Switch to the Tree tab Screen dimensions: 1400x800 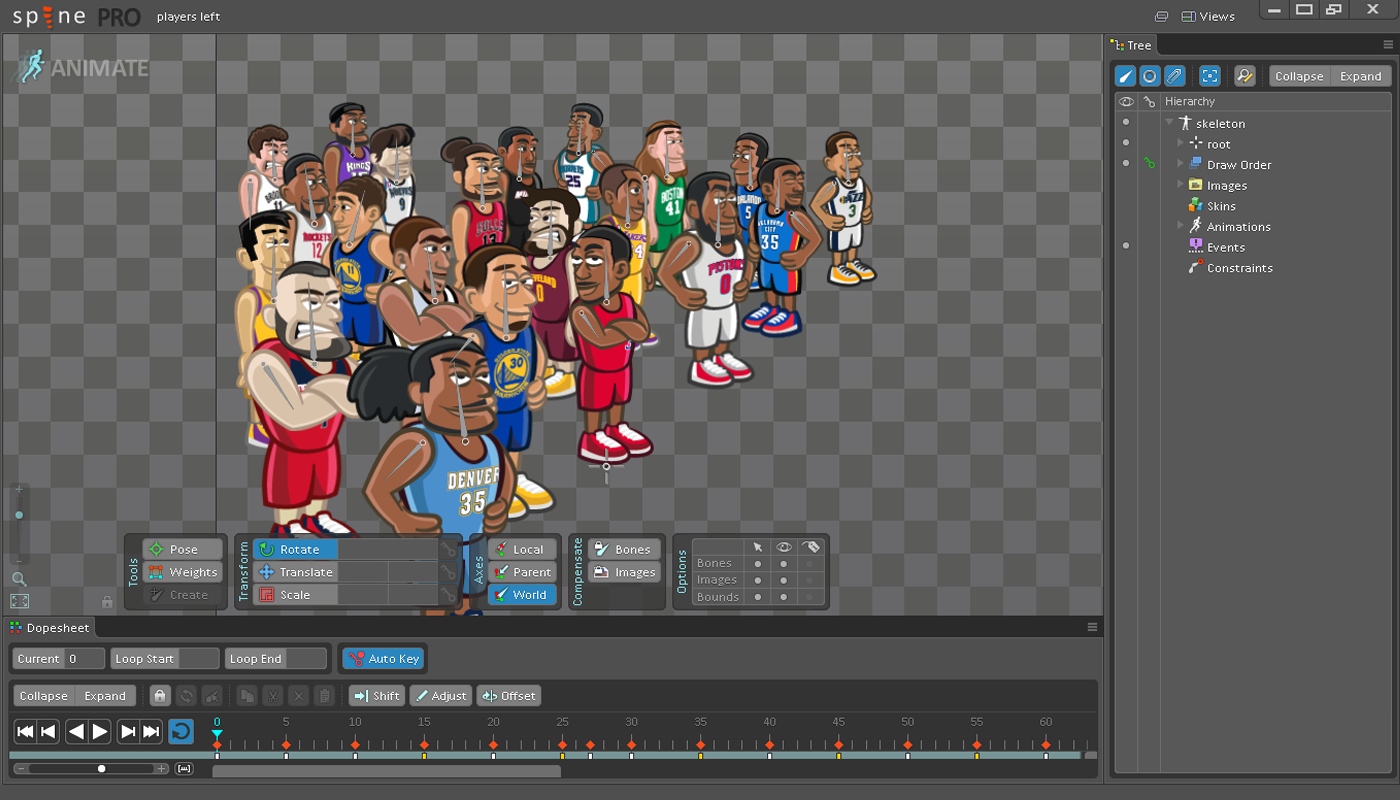(1131, 45)
